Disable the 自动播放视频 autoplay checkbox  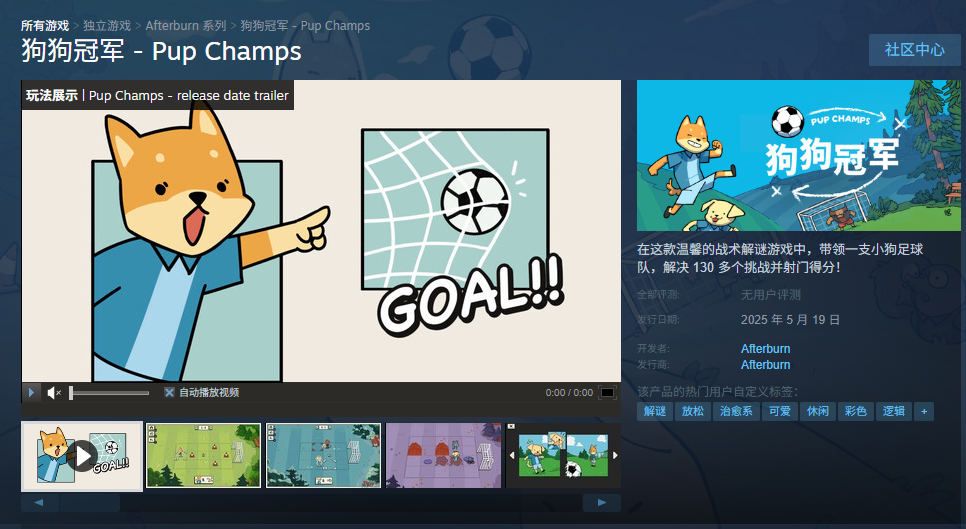(169, 392)
